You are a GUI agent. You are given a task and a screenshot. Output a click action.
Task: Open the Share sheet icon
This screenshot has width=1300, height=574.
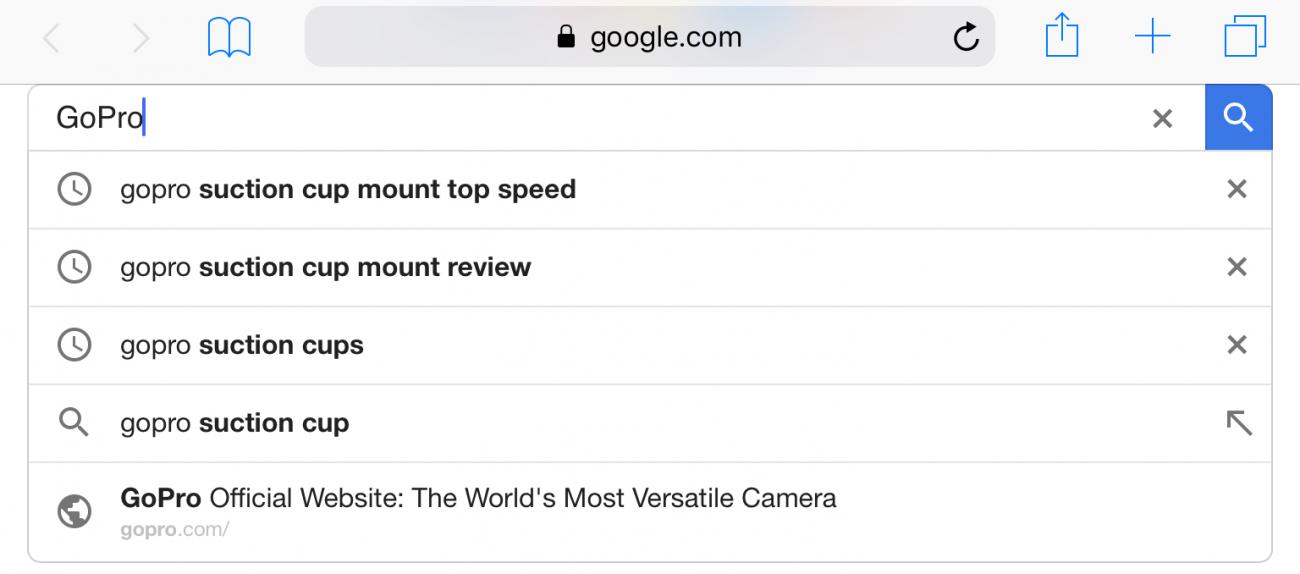1062,37
